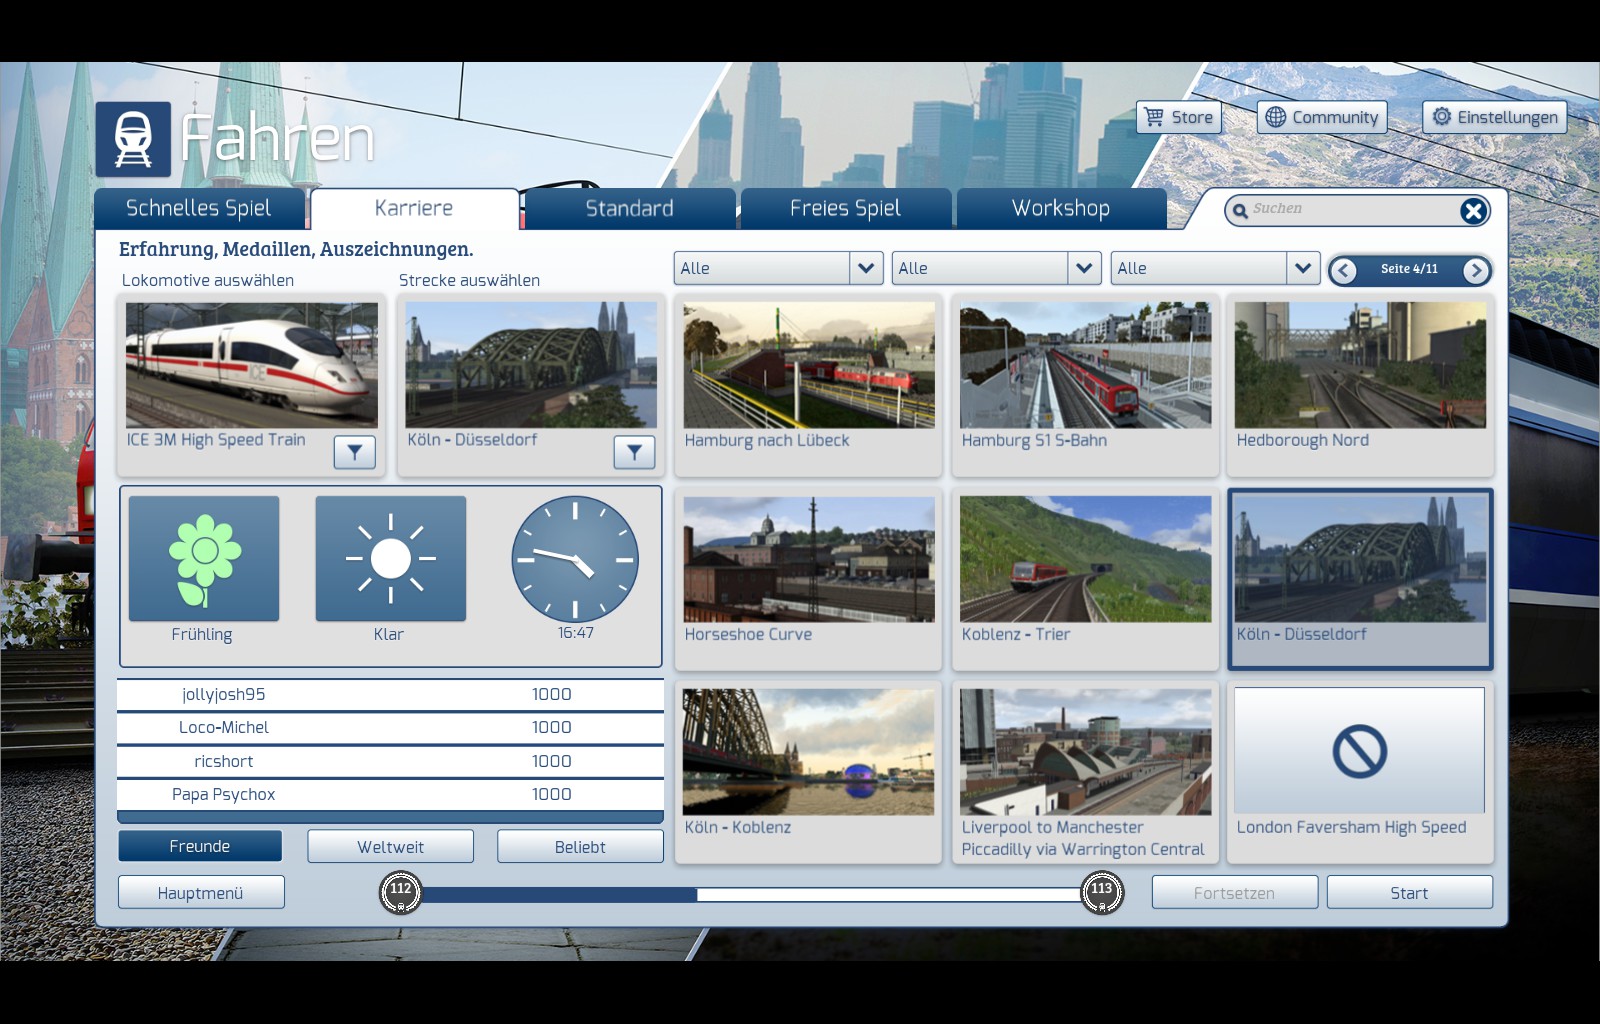Open the Workshop tab
1600x1024 pixels.
(1061, 208)
